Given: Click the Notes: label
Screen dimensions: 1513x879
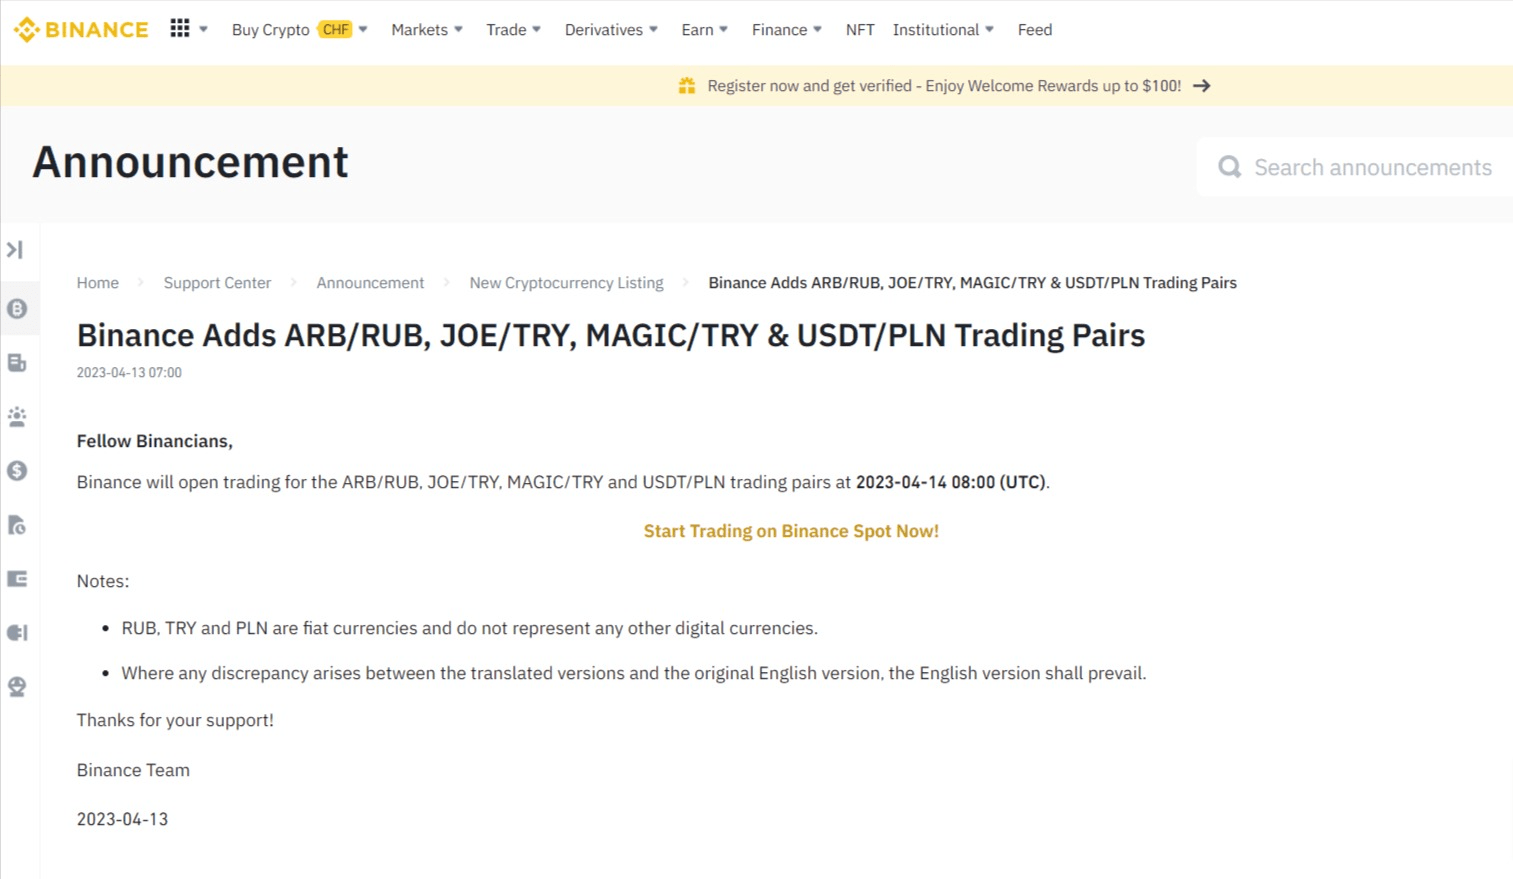Looking at the screenshot, I should click(103, 581).
